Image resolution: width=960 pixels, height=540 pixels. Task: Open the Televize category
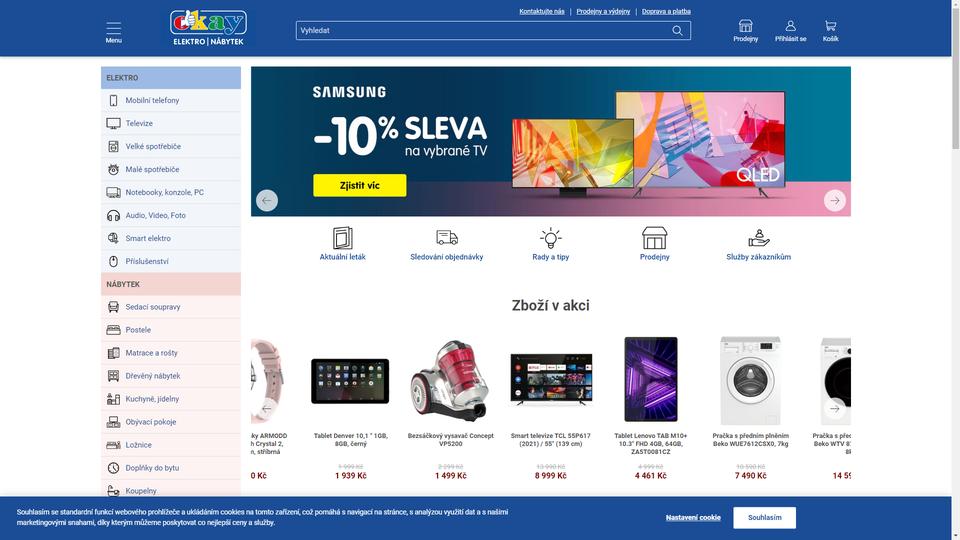point(171,123)
